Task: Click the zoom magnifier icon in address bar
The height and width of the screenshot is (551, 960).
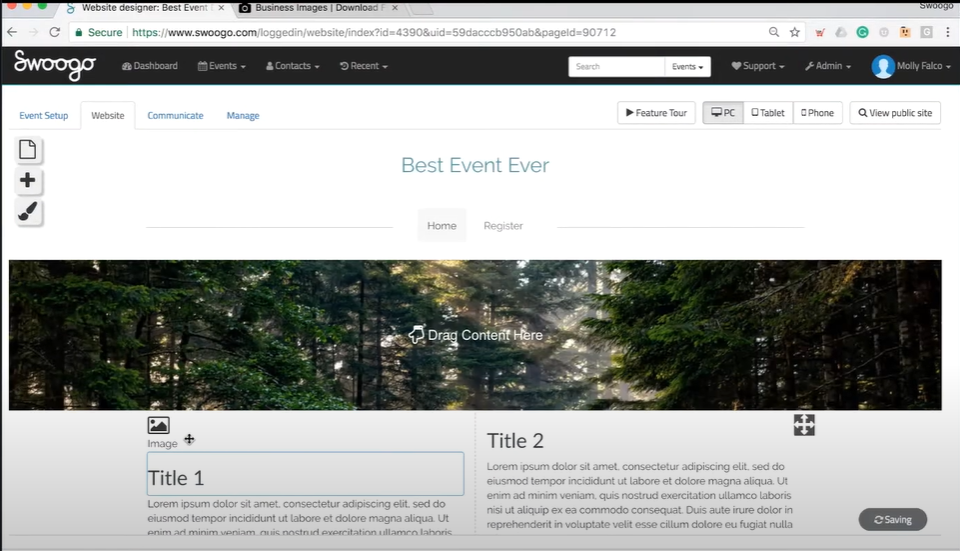Action: [x=774, y=32]
